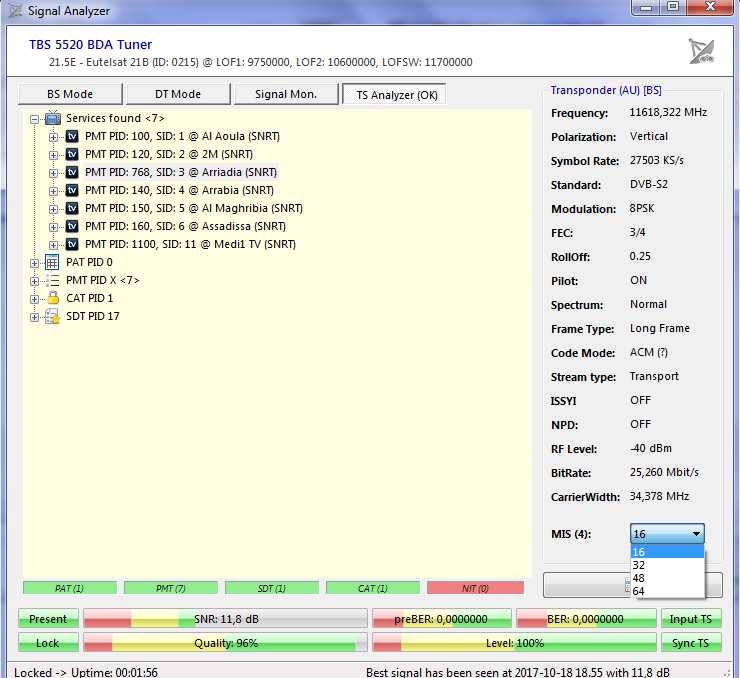Click the PAT PID 0 table icon
Viewport: 740px width, 678px height.
pos(52,262)
